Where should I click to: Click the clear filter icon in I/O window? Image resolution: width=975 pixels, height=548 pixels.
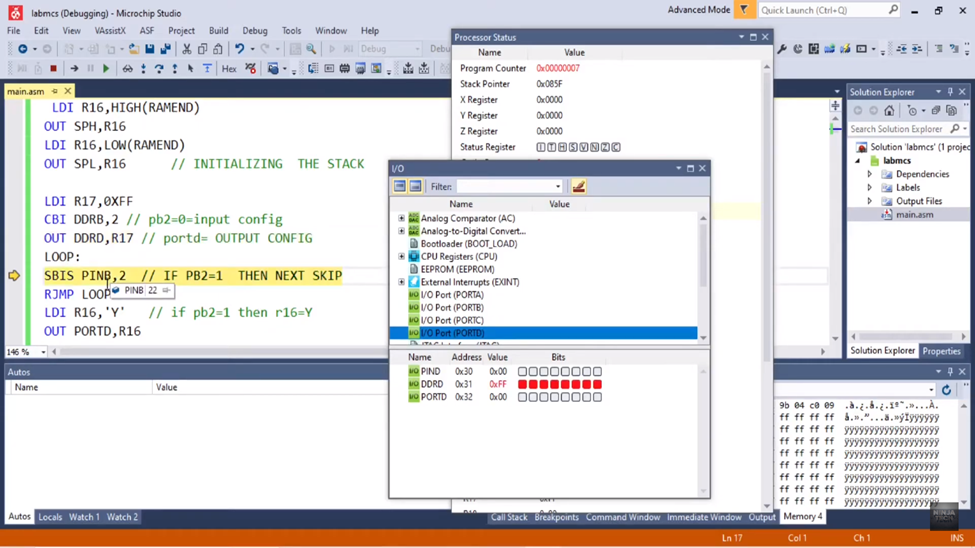pos(578,186)
